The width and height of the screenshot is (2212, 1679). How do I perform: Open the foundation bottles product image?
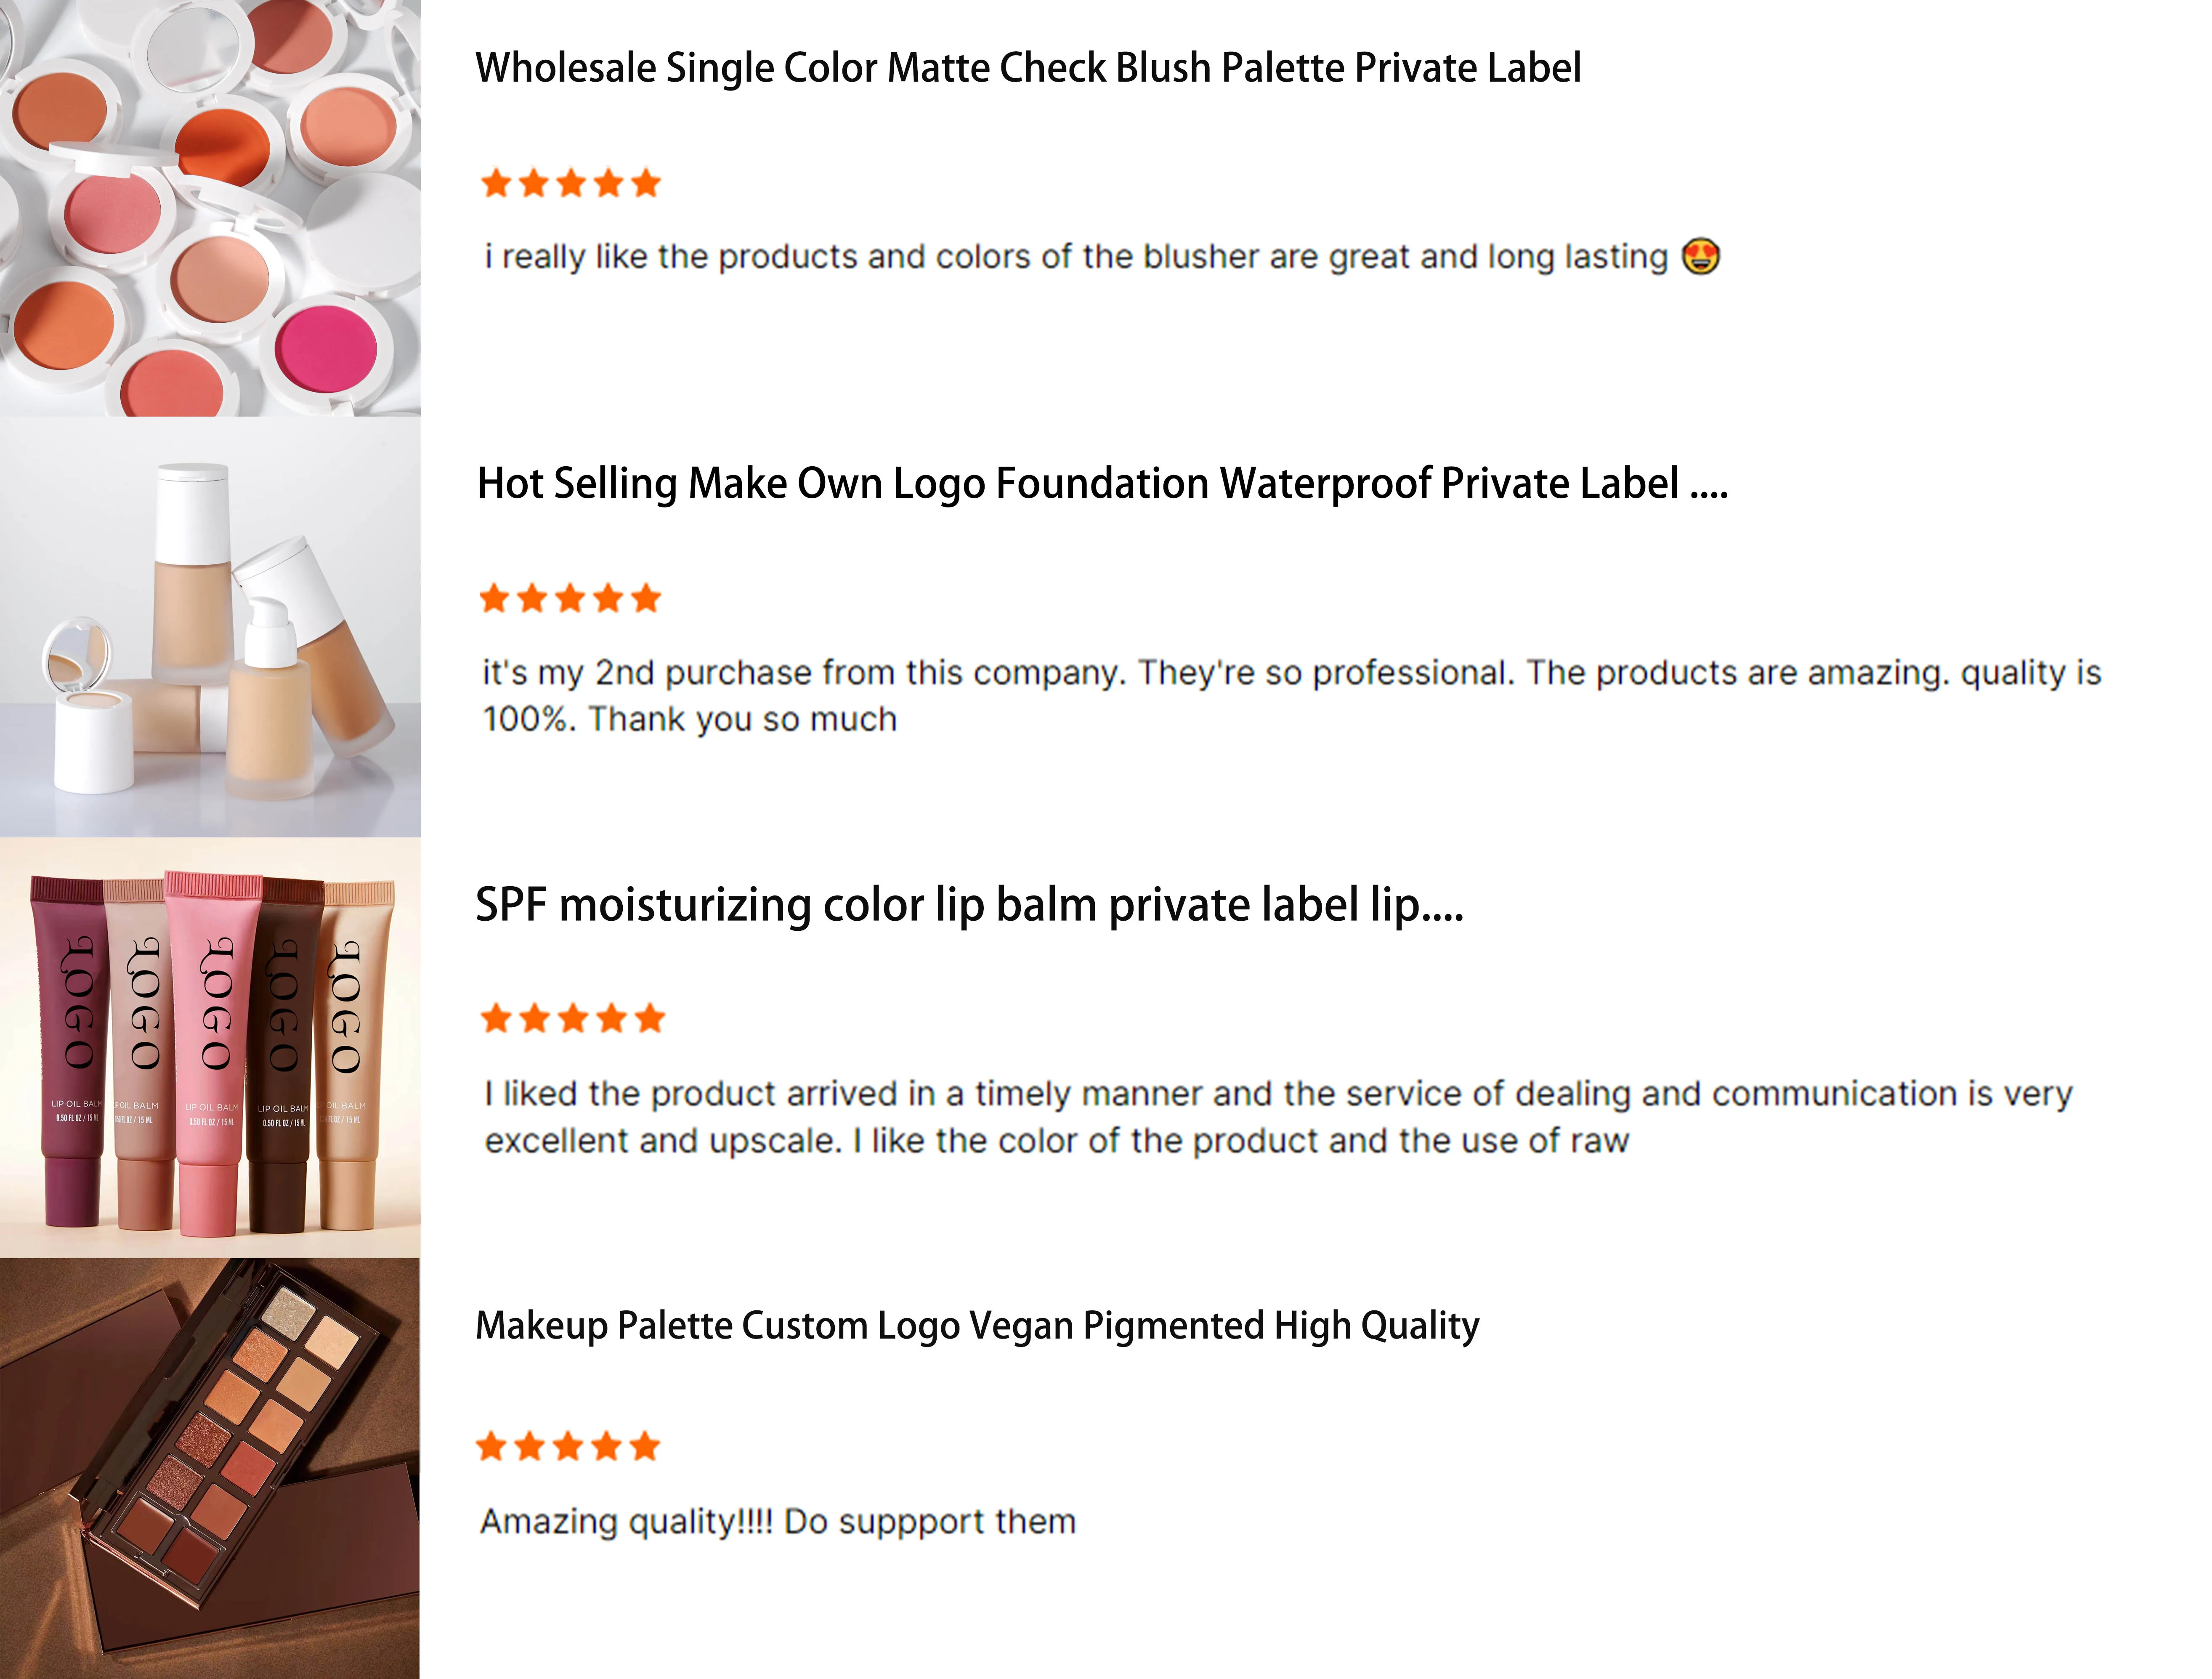[x=210, y=627]
